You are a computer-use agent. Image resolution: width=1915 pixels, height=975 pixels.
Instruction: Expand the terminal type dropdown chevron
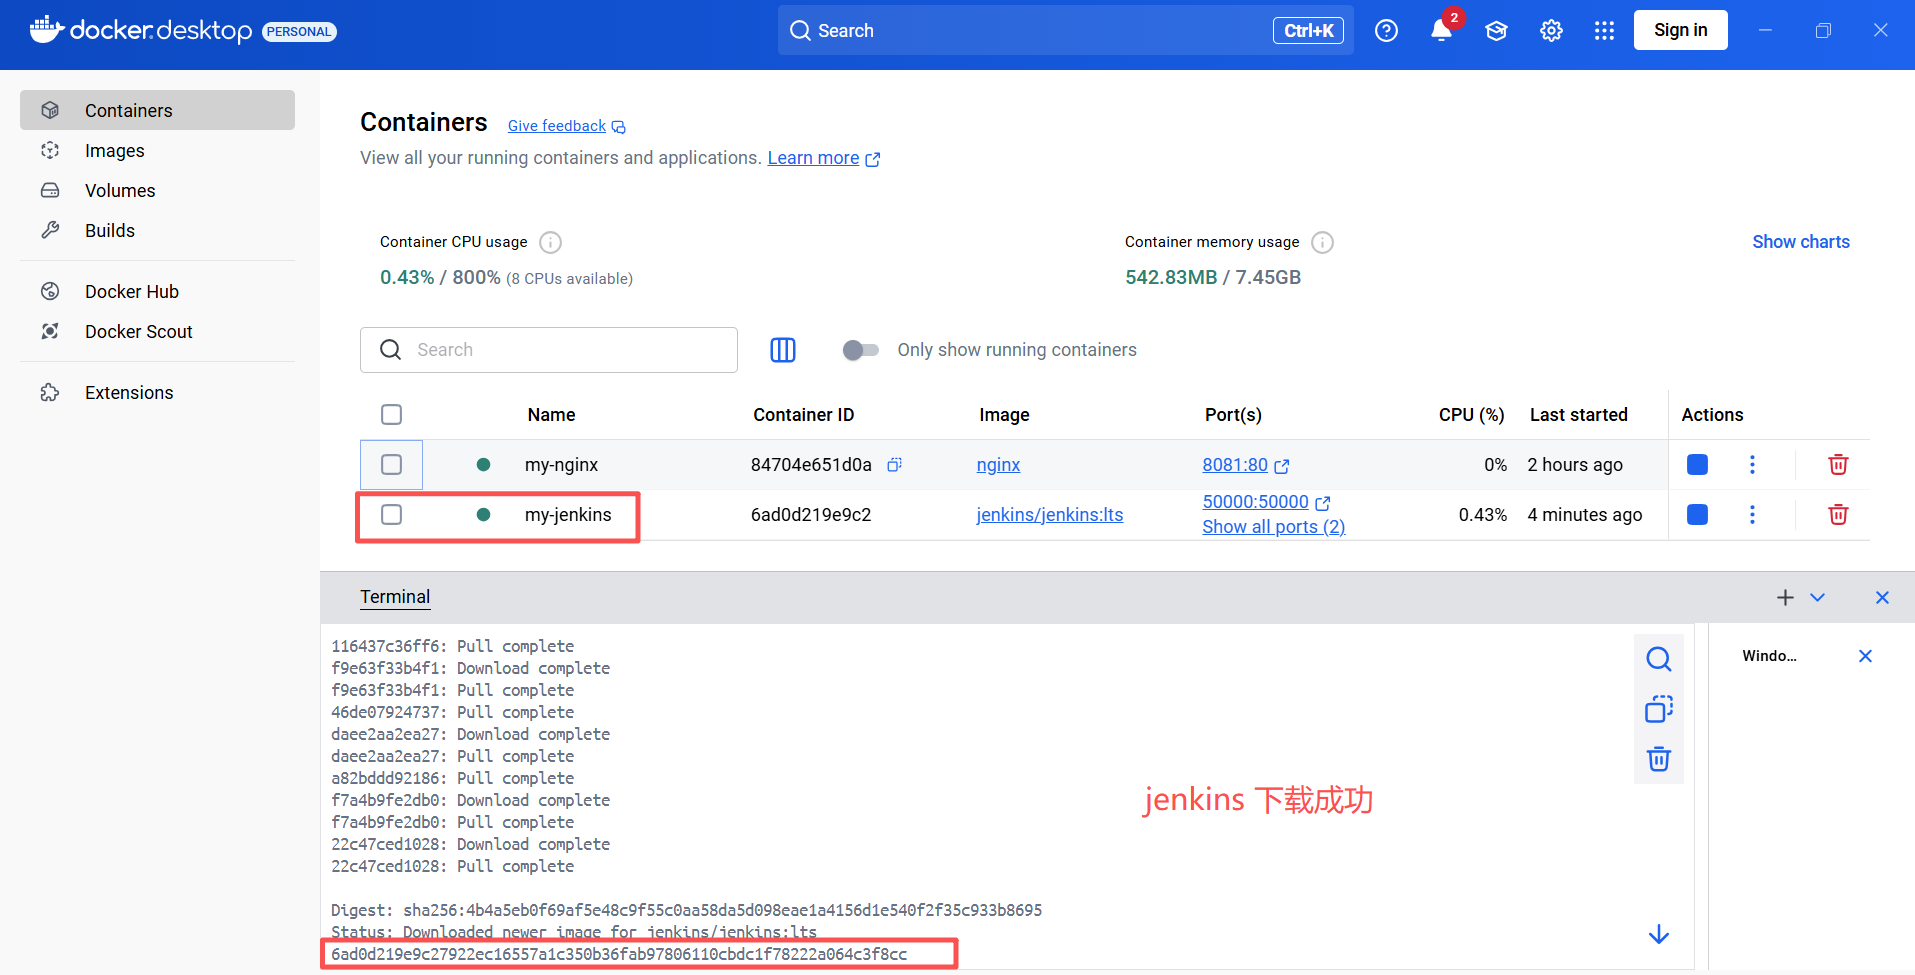[x=1818, y=597]
